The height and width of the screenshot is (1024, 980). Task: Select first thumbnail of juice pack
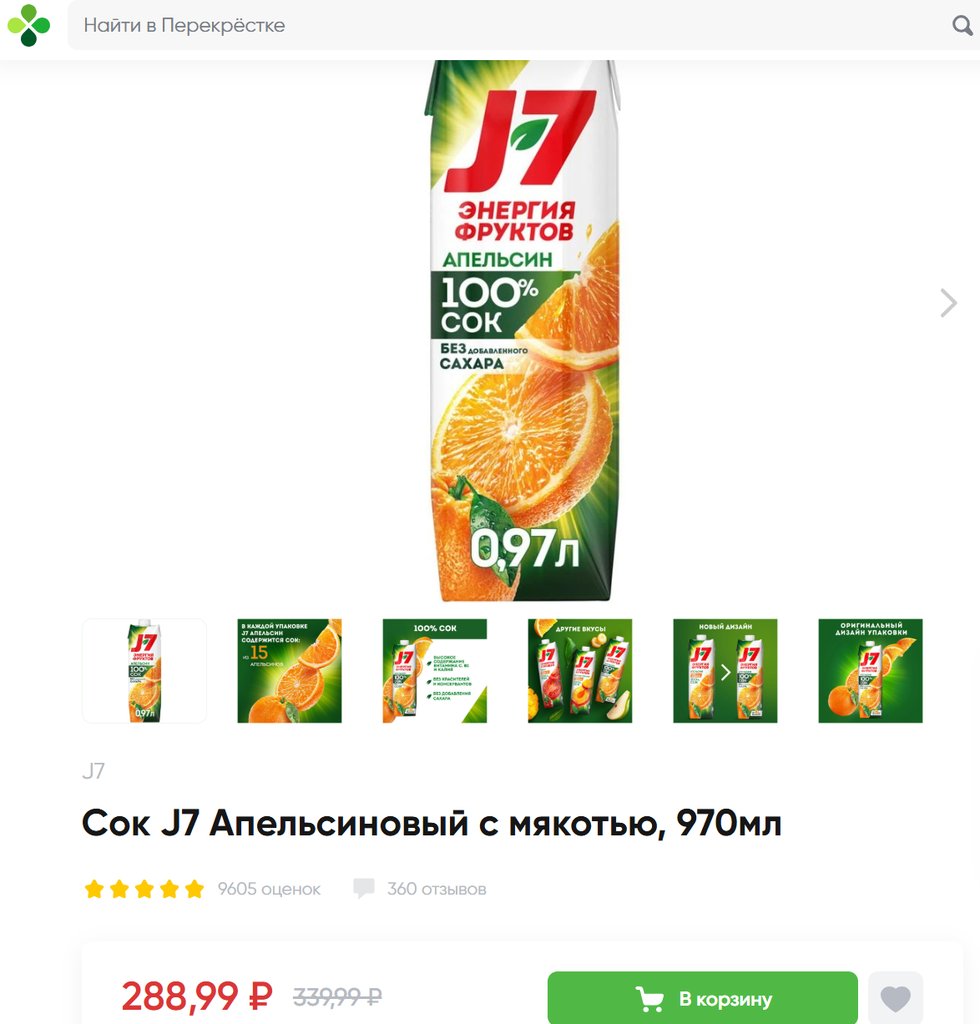point(144,671)
